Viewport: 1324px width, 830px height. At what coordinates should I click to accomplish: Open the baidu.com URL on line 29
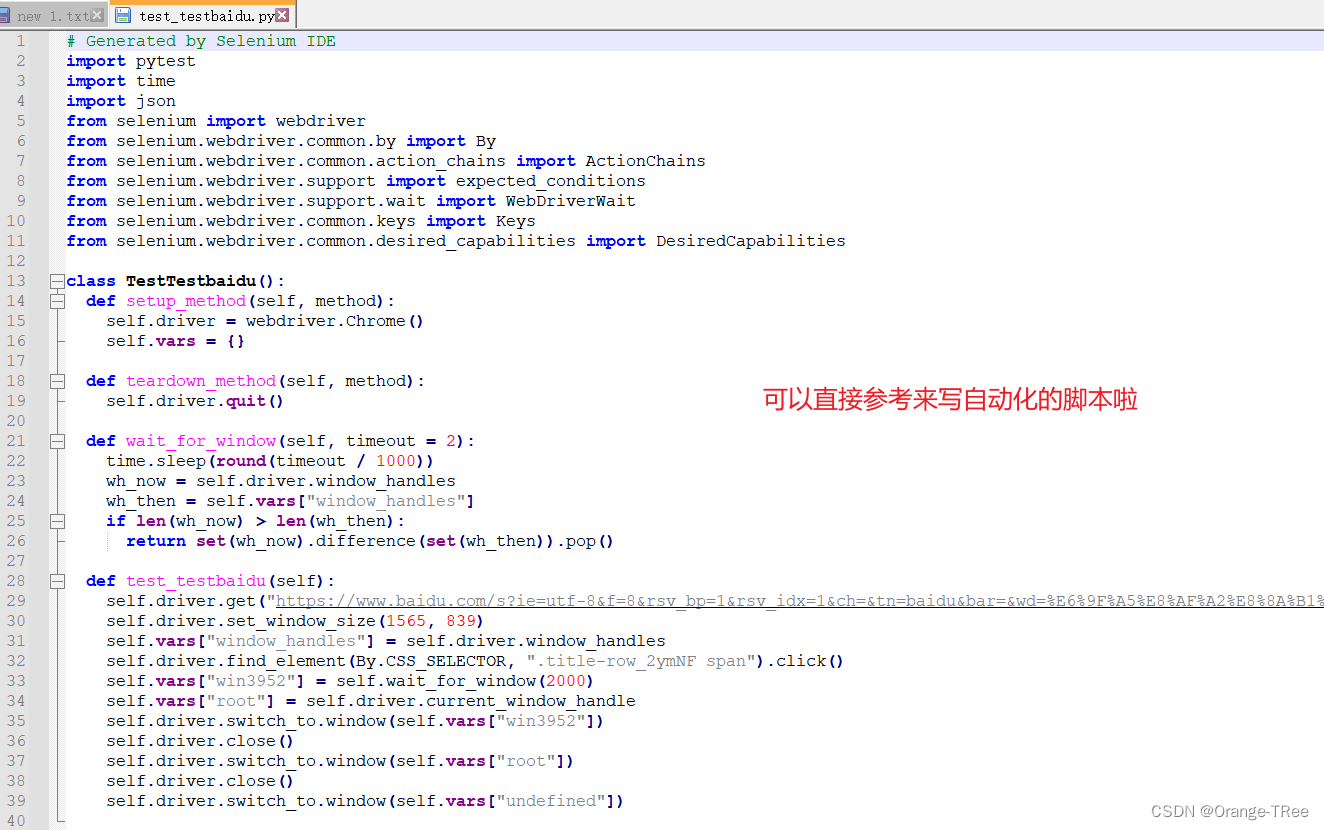pos(799,601)
